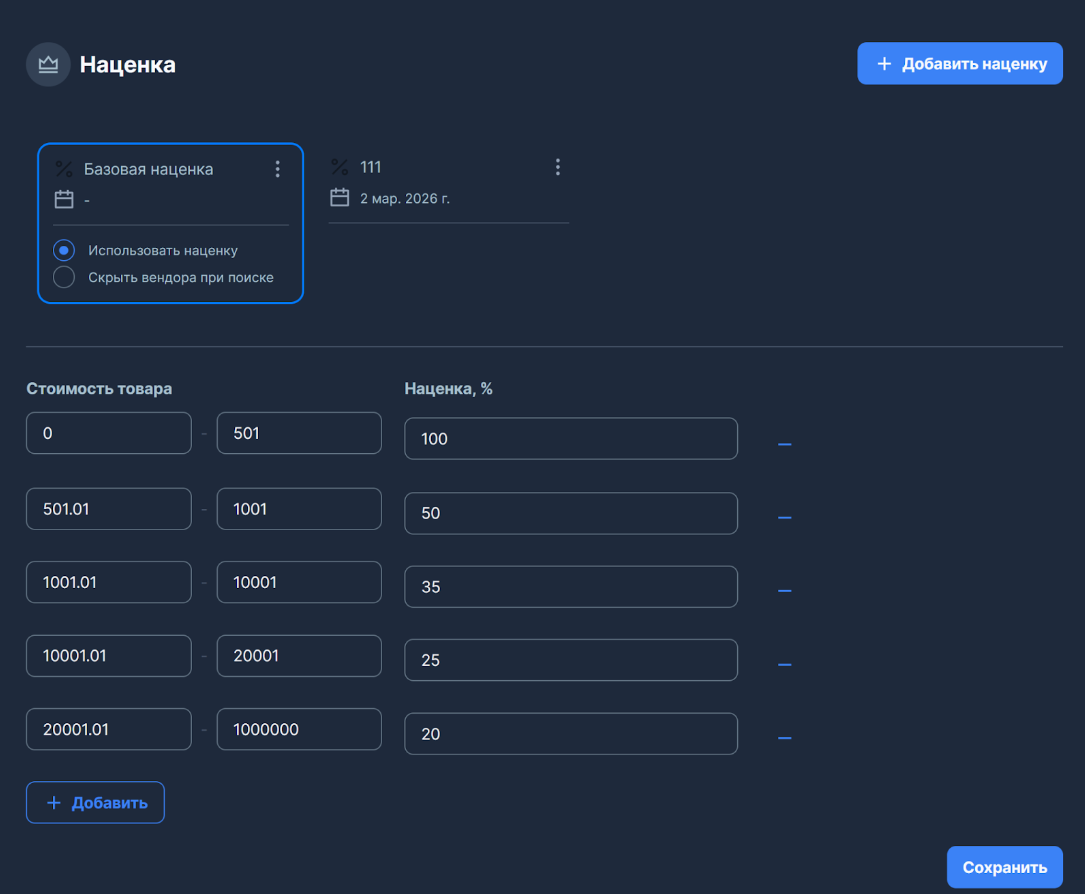Screen dimensions: 1085x894
Task: Click the percent icon in Базовая наценка card
Action: click(64, 169)
